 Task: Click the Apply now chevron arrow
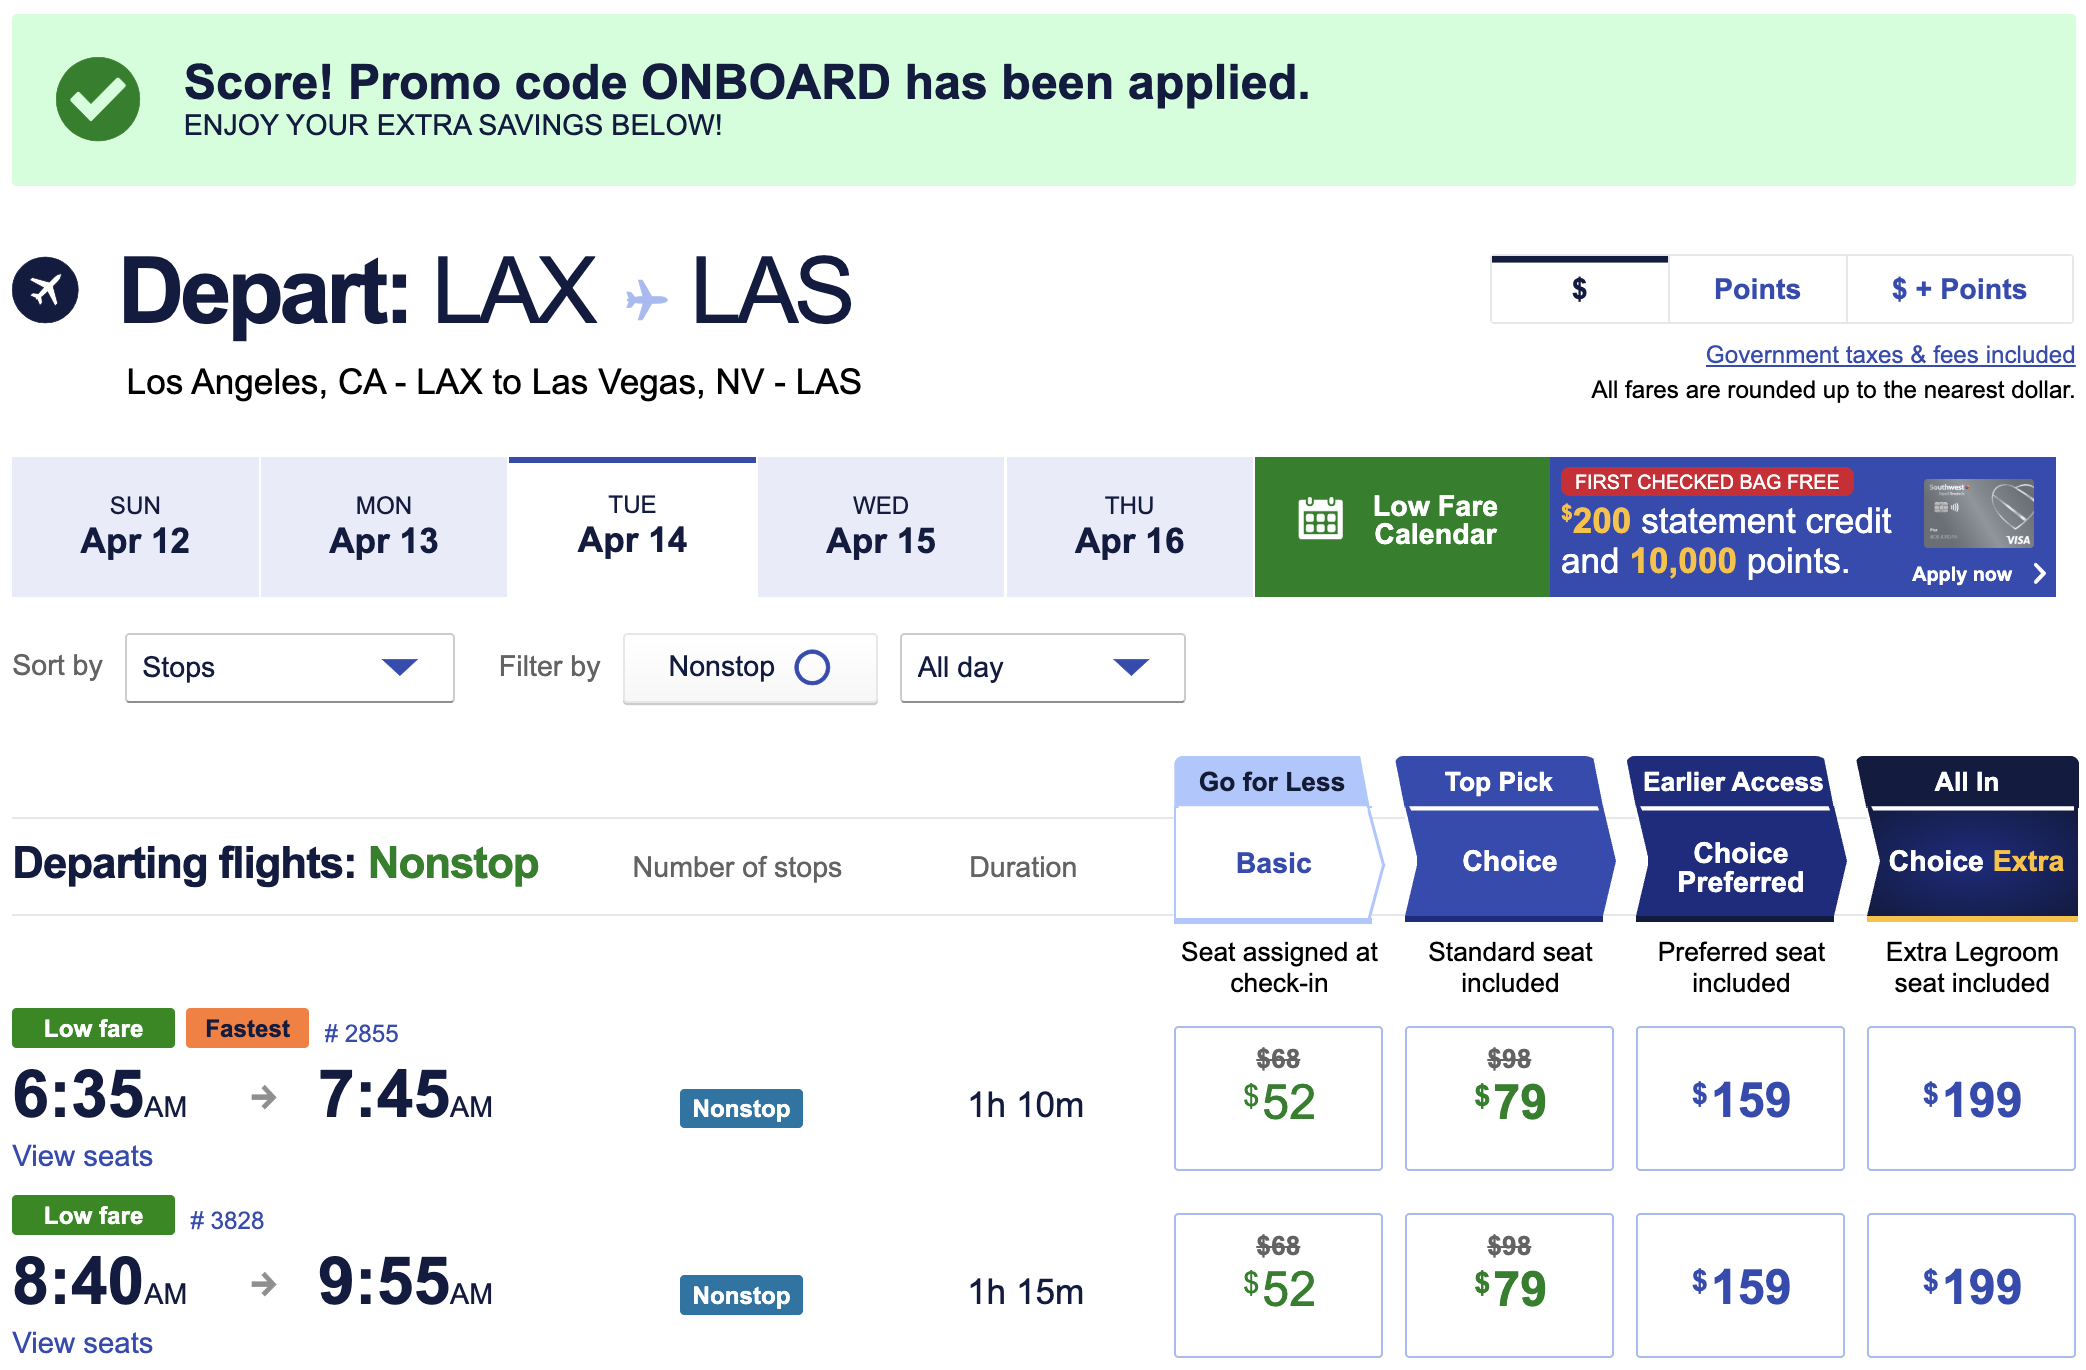(x=2040, y=574)
